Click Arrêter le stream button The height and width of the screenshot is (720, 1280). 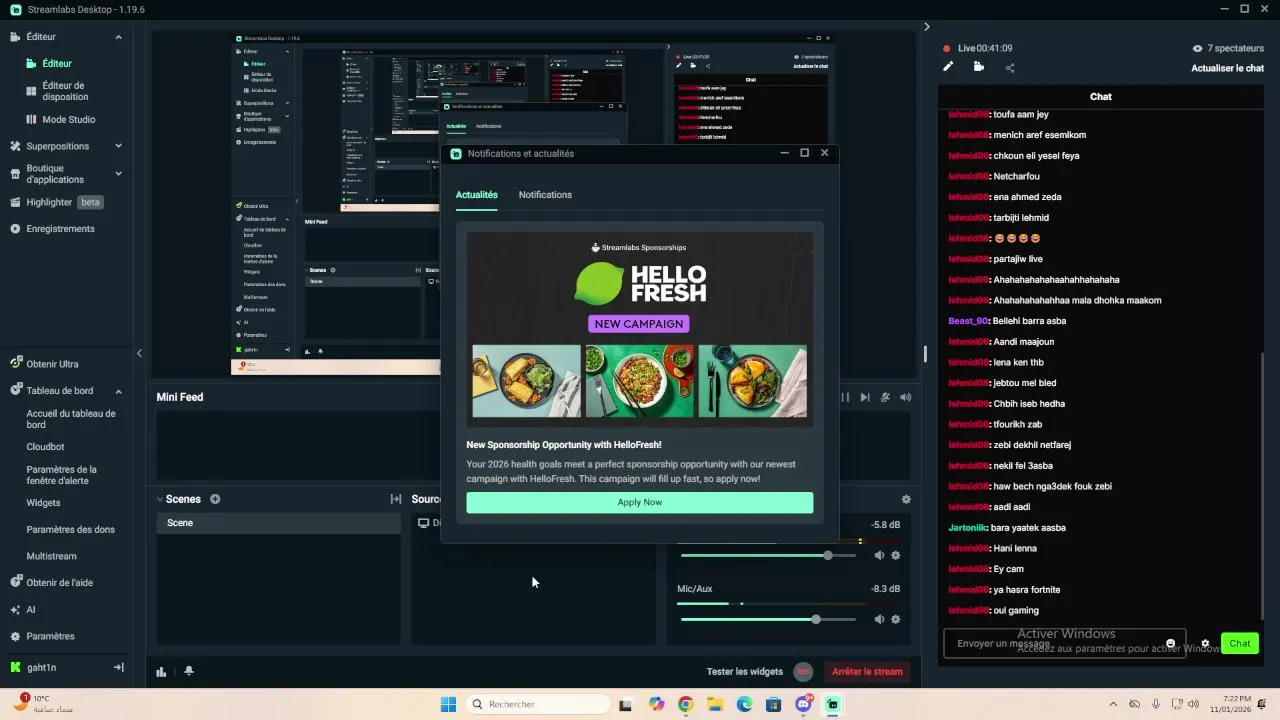tap(867, 672)
